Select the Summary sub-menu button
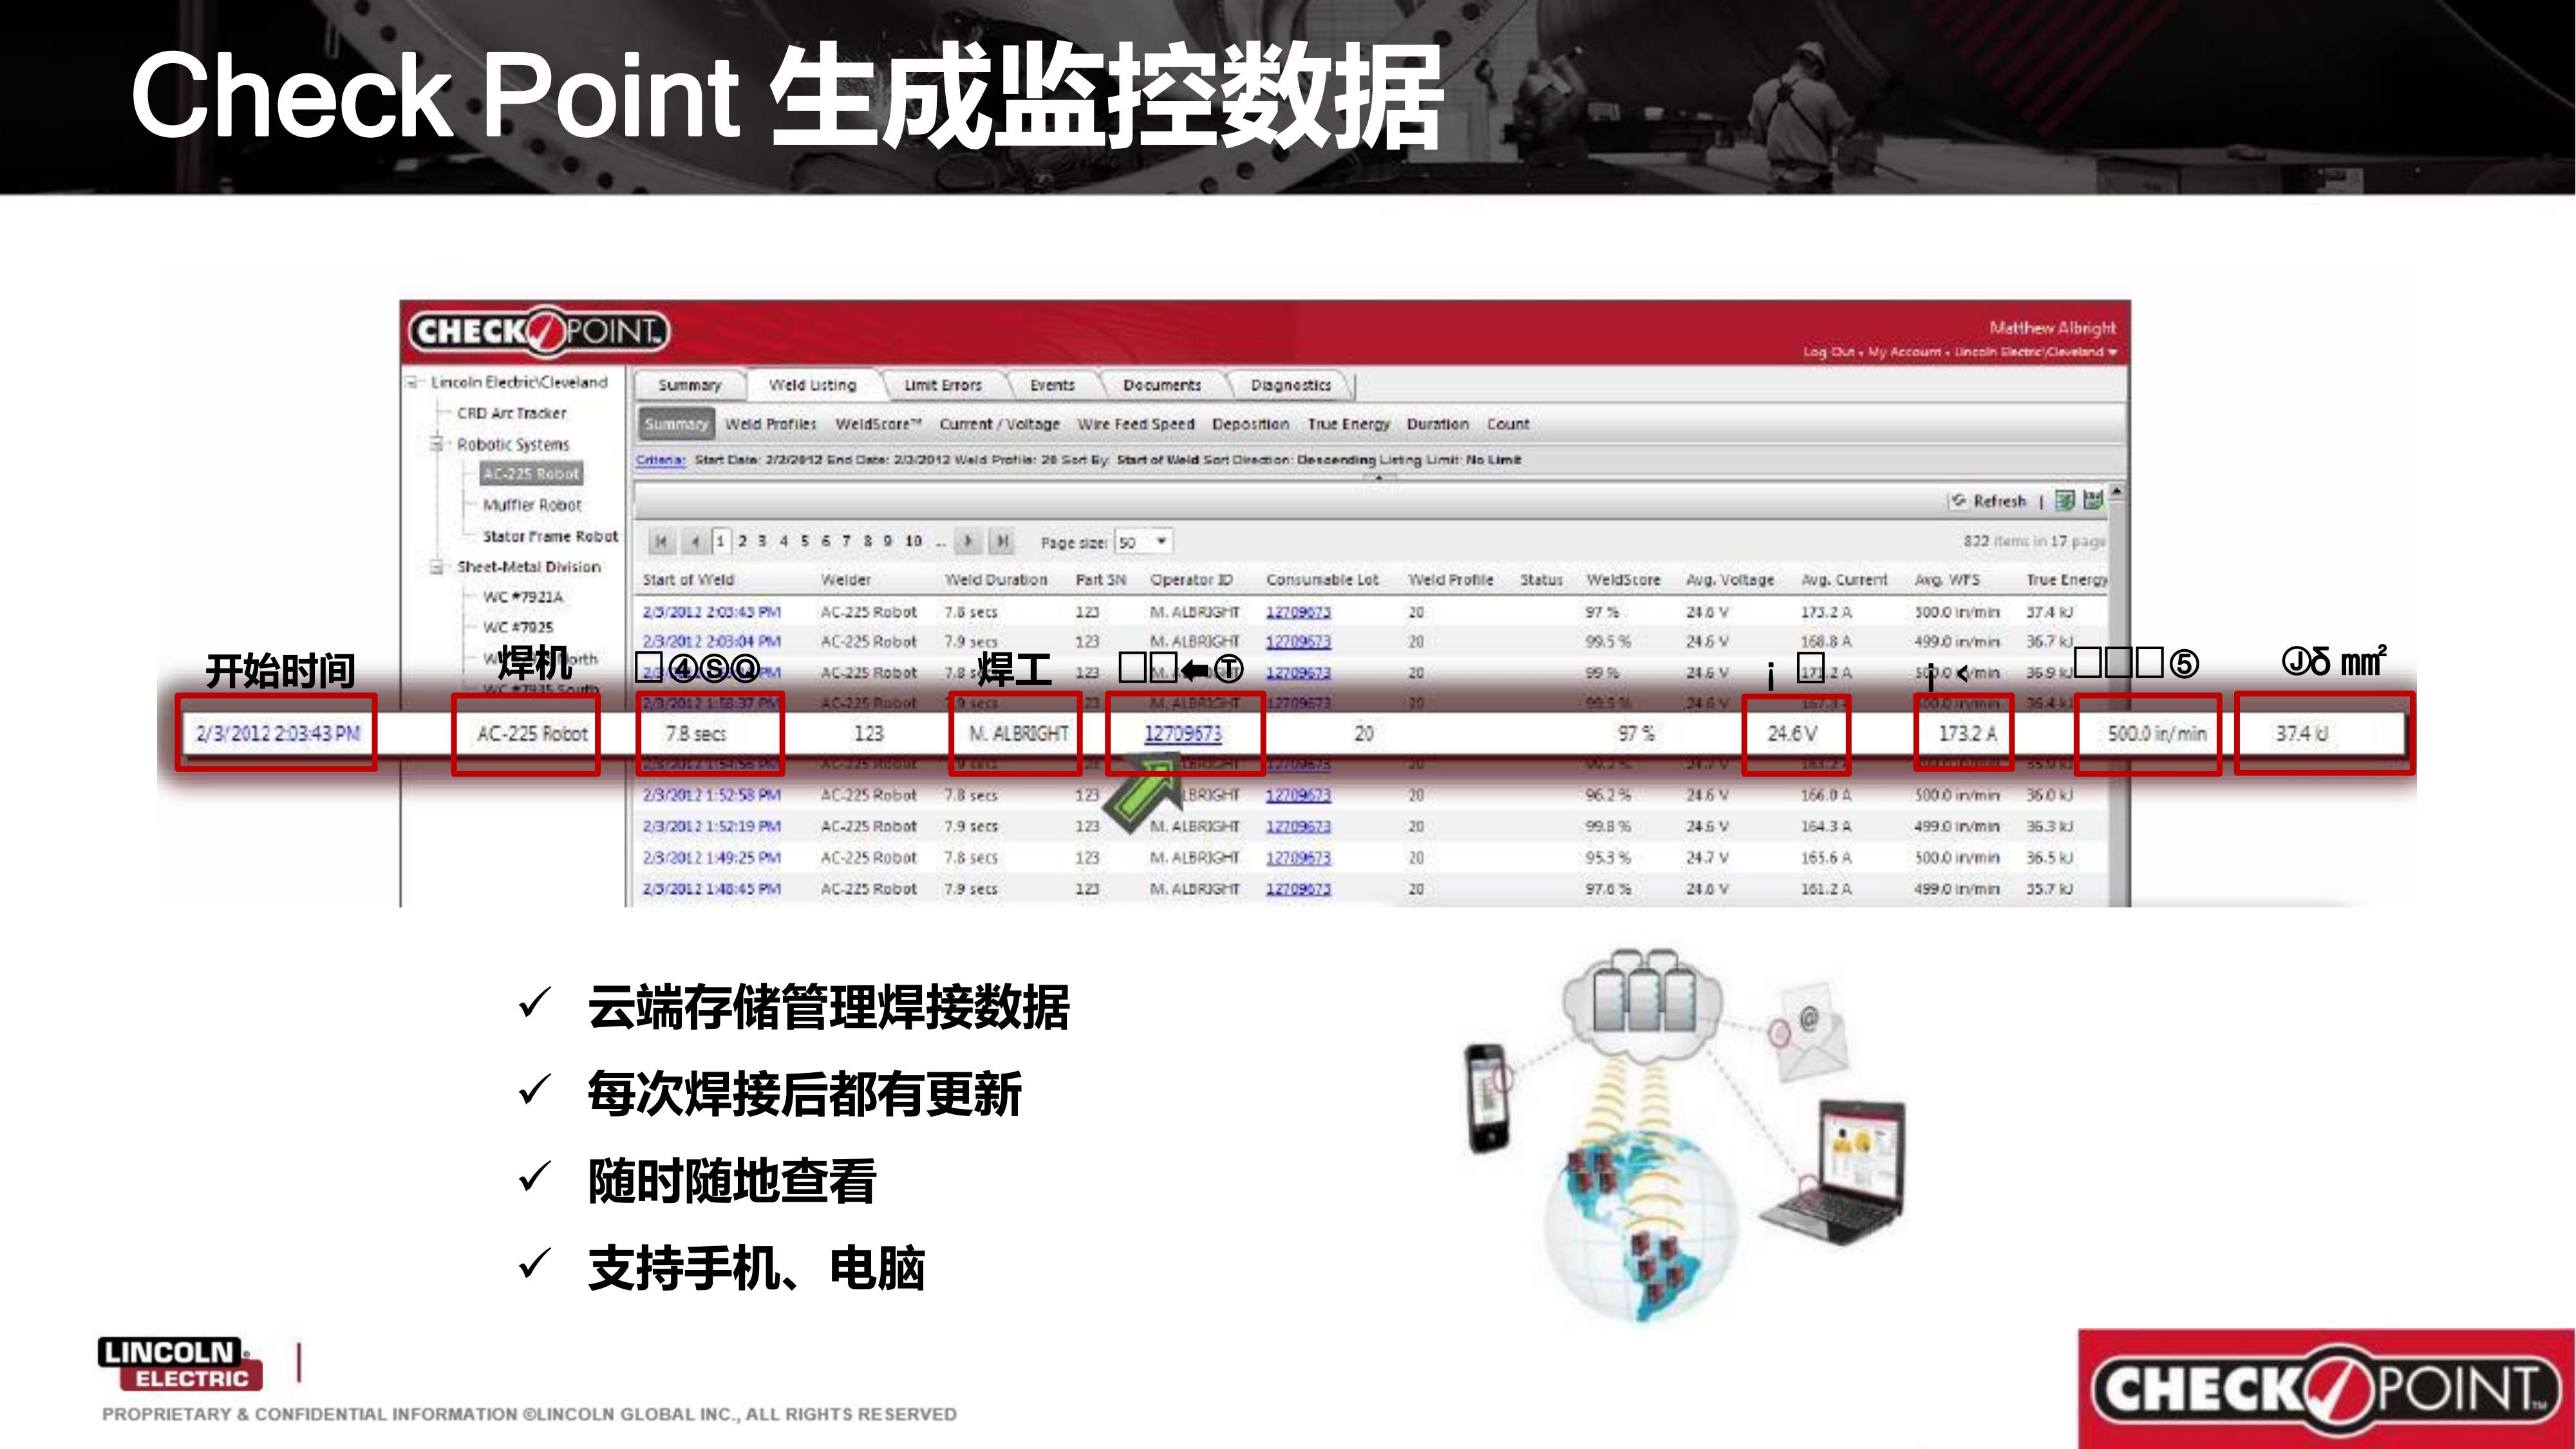Image resolution: width=2576 pixels, height=1449 pixels. pyautogui.click(x=676, y=424)
